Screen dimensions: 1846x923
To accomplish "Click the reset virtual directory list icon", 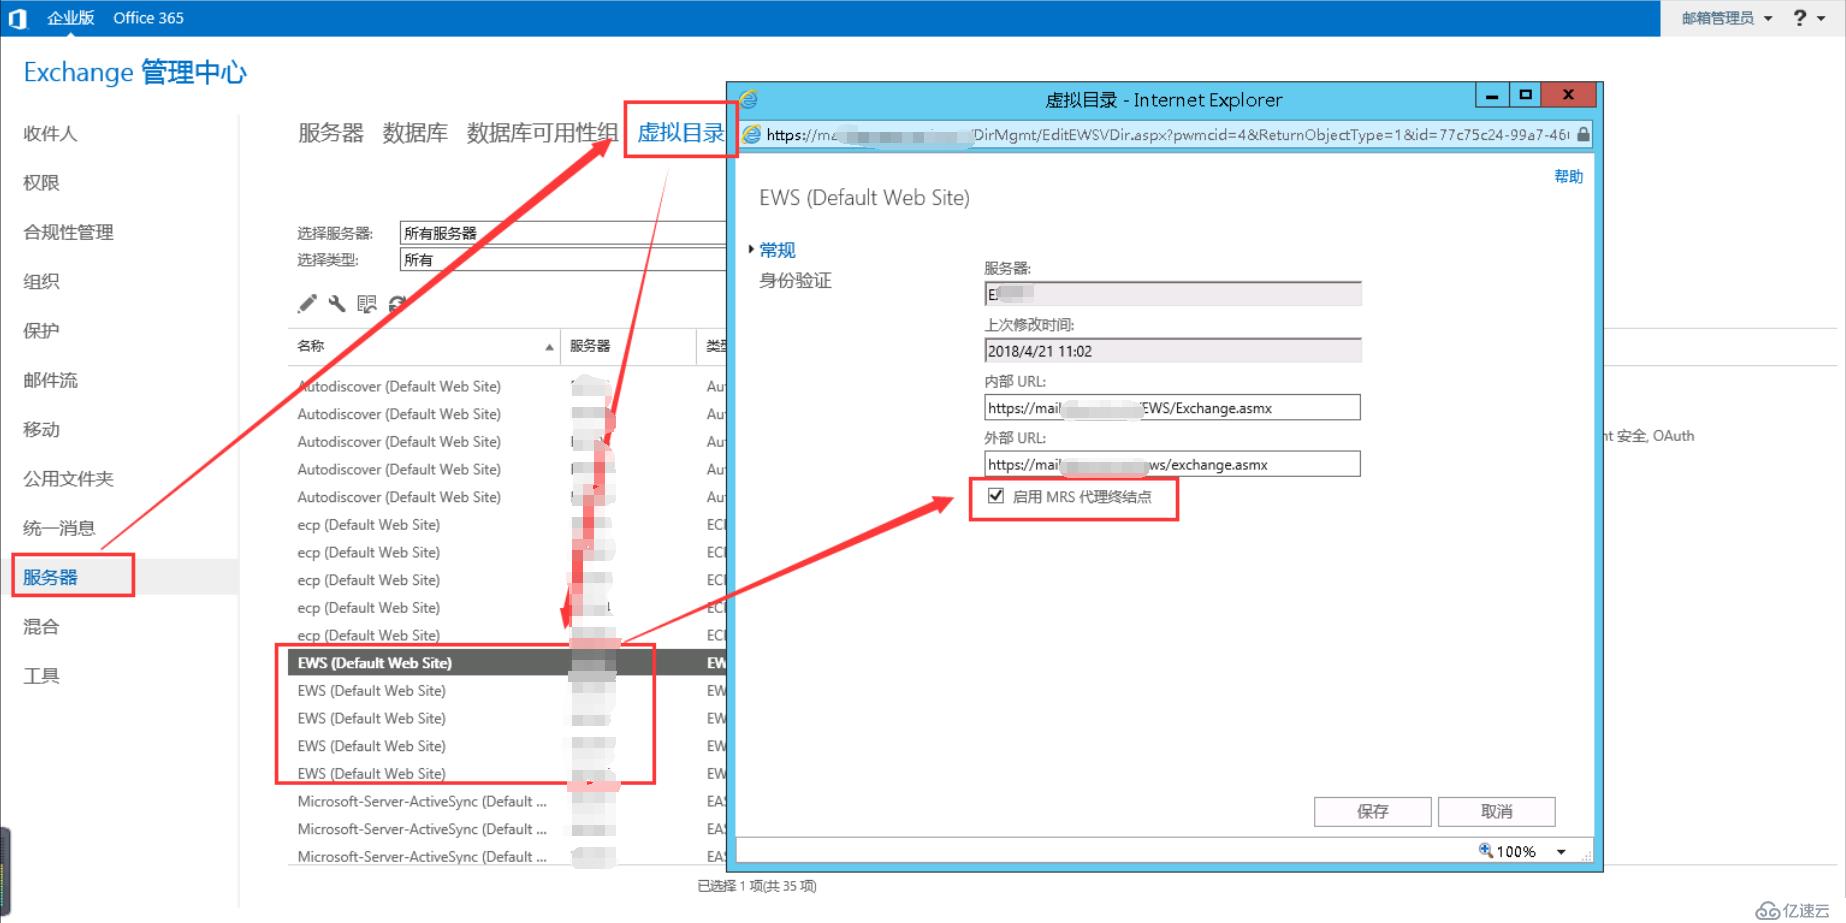I will [367, 303].
